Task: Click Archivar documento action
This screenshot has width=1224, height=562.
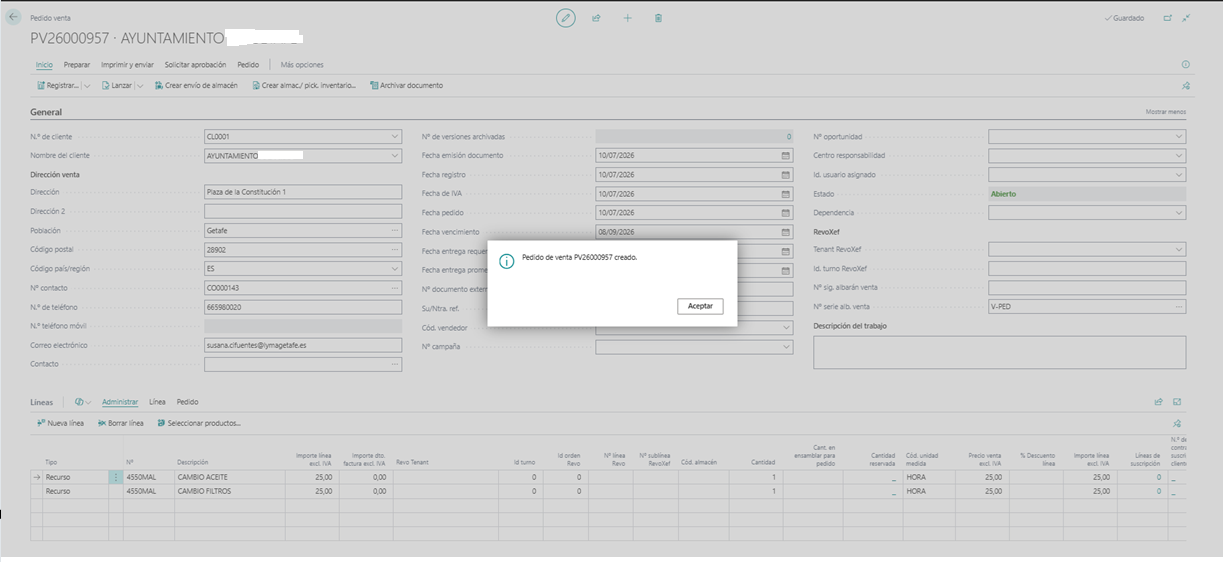Action: click(x=406, y=86)
